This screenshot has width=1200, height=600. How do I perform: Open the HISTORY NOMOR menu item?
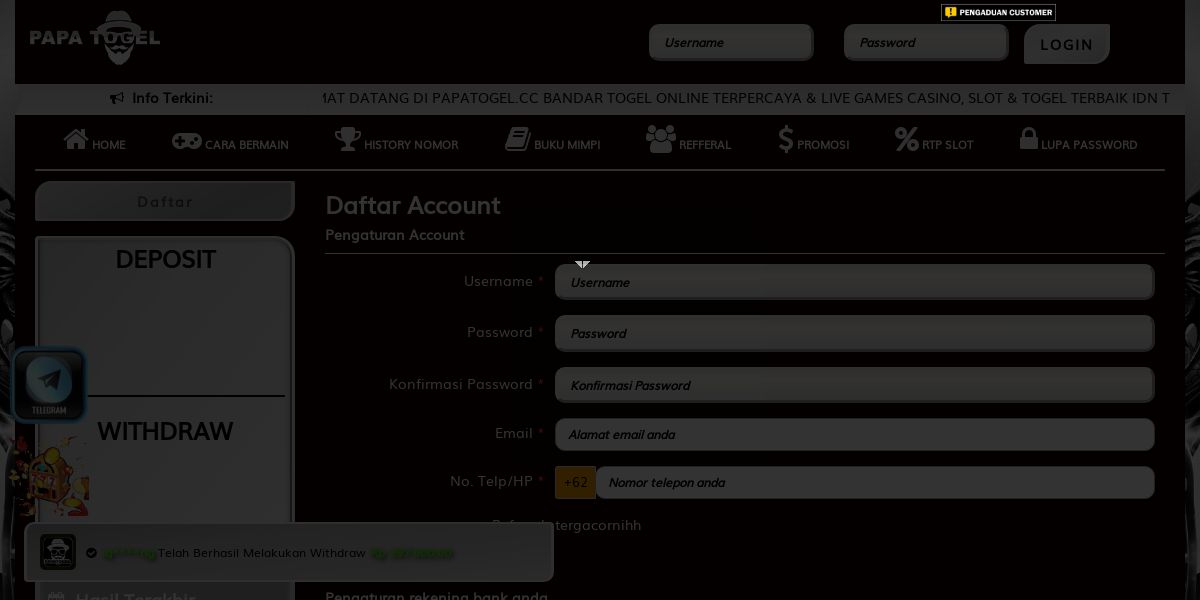point(411,145)
